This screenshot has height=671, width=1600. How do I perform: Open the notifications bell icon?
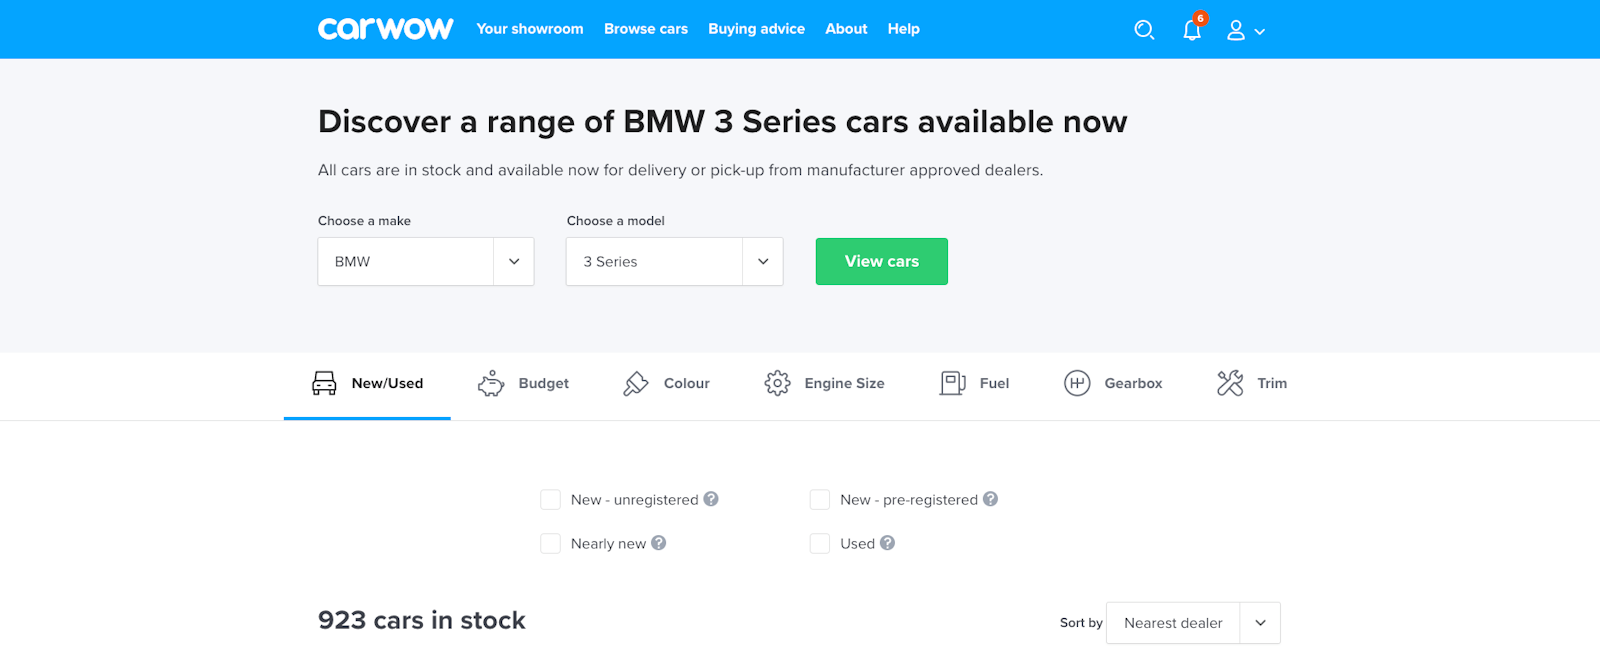(x=1192, y=29)
